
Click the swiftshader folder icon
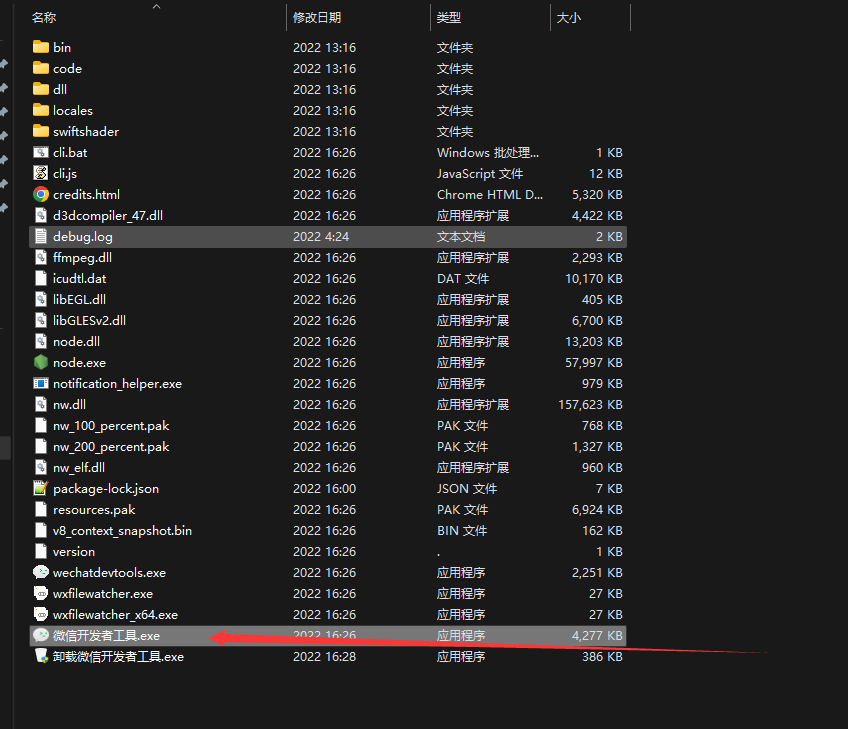tap(41, 131)
